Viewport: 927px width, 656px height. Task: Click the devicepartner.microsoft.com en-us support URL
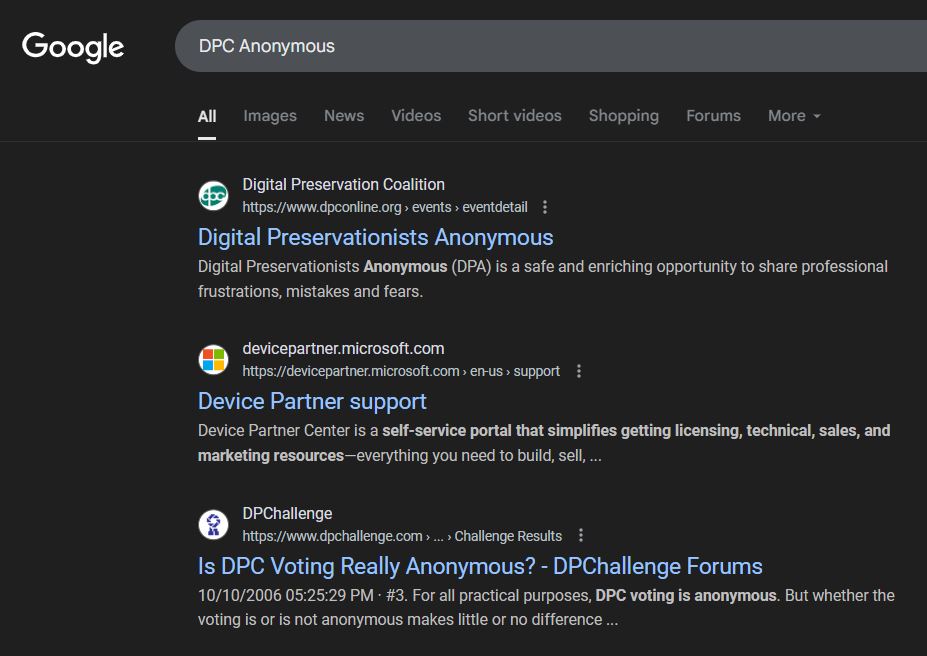401,371
